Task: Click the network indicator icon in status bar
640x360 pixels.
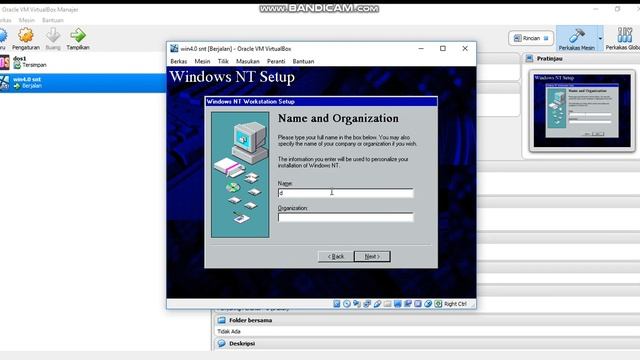Action: point(367,304)
